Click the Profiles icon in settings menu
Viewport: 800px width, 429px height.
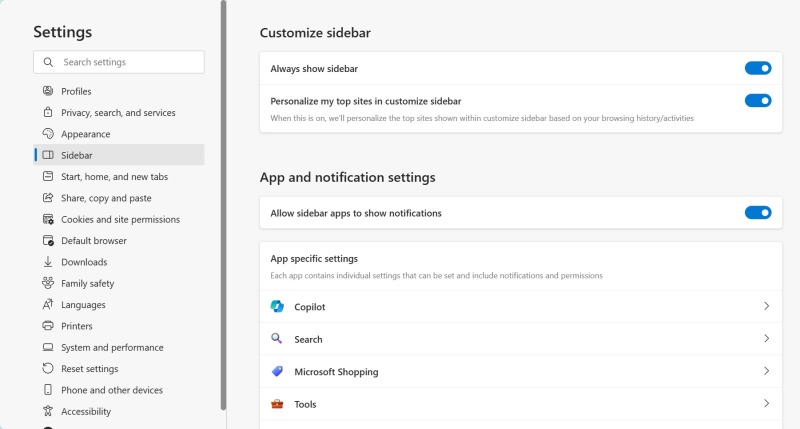click(x=48, y=91)
